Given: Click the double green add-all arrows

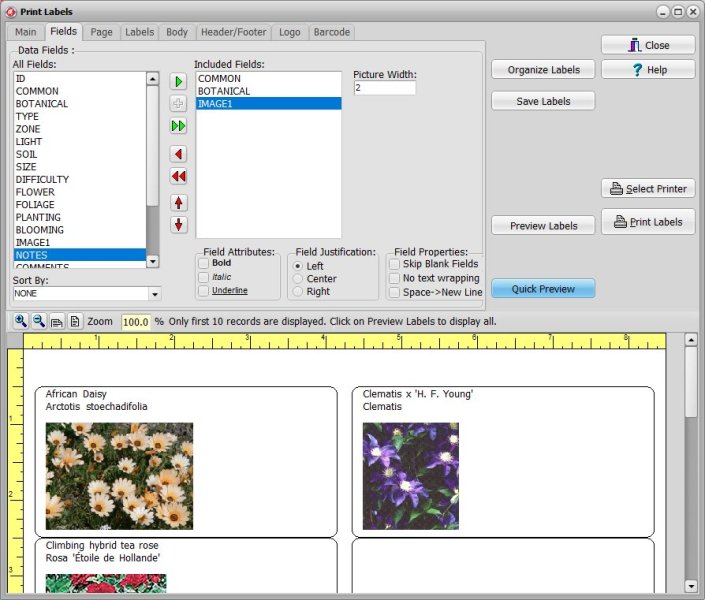Looking at the screenshot, I should point(178,126).
